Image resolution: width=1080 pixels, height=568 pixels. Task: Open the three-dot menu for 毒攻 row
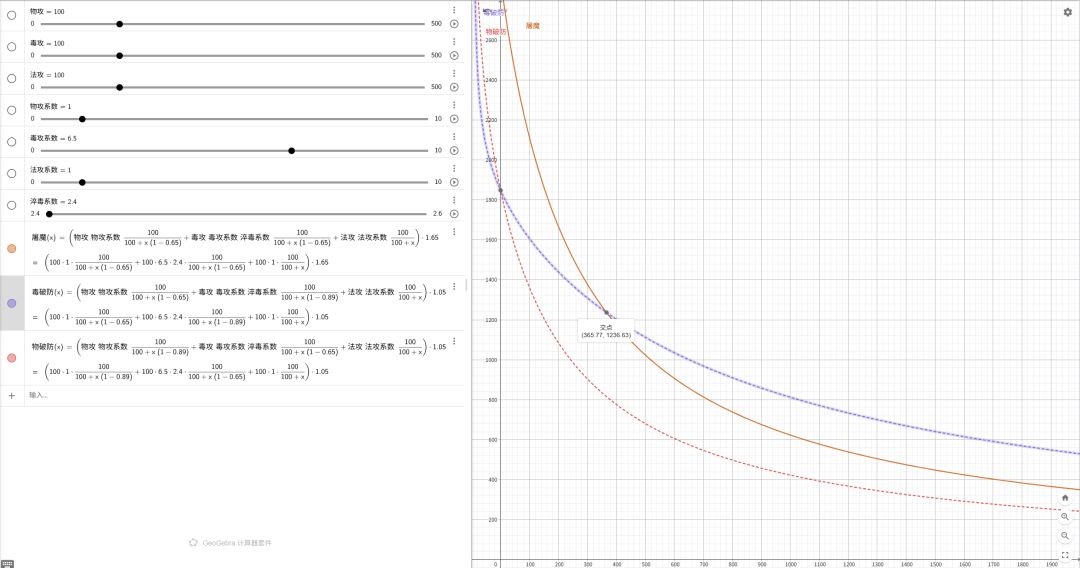(x=454, y=42)
